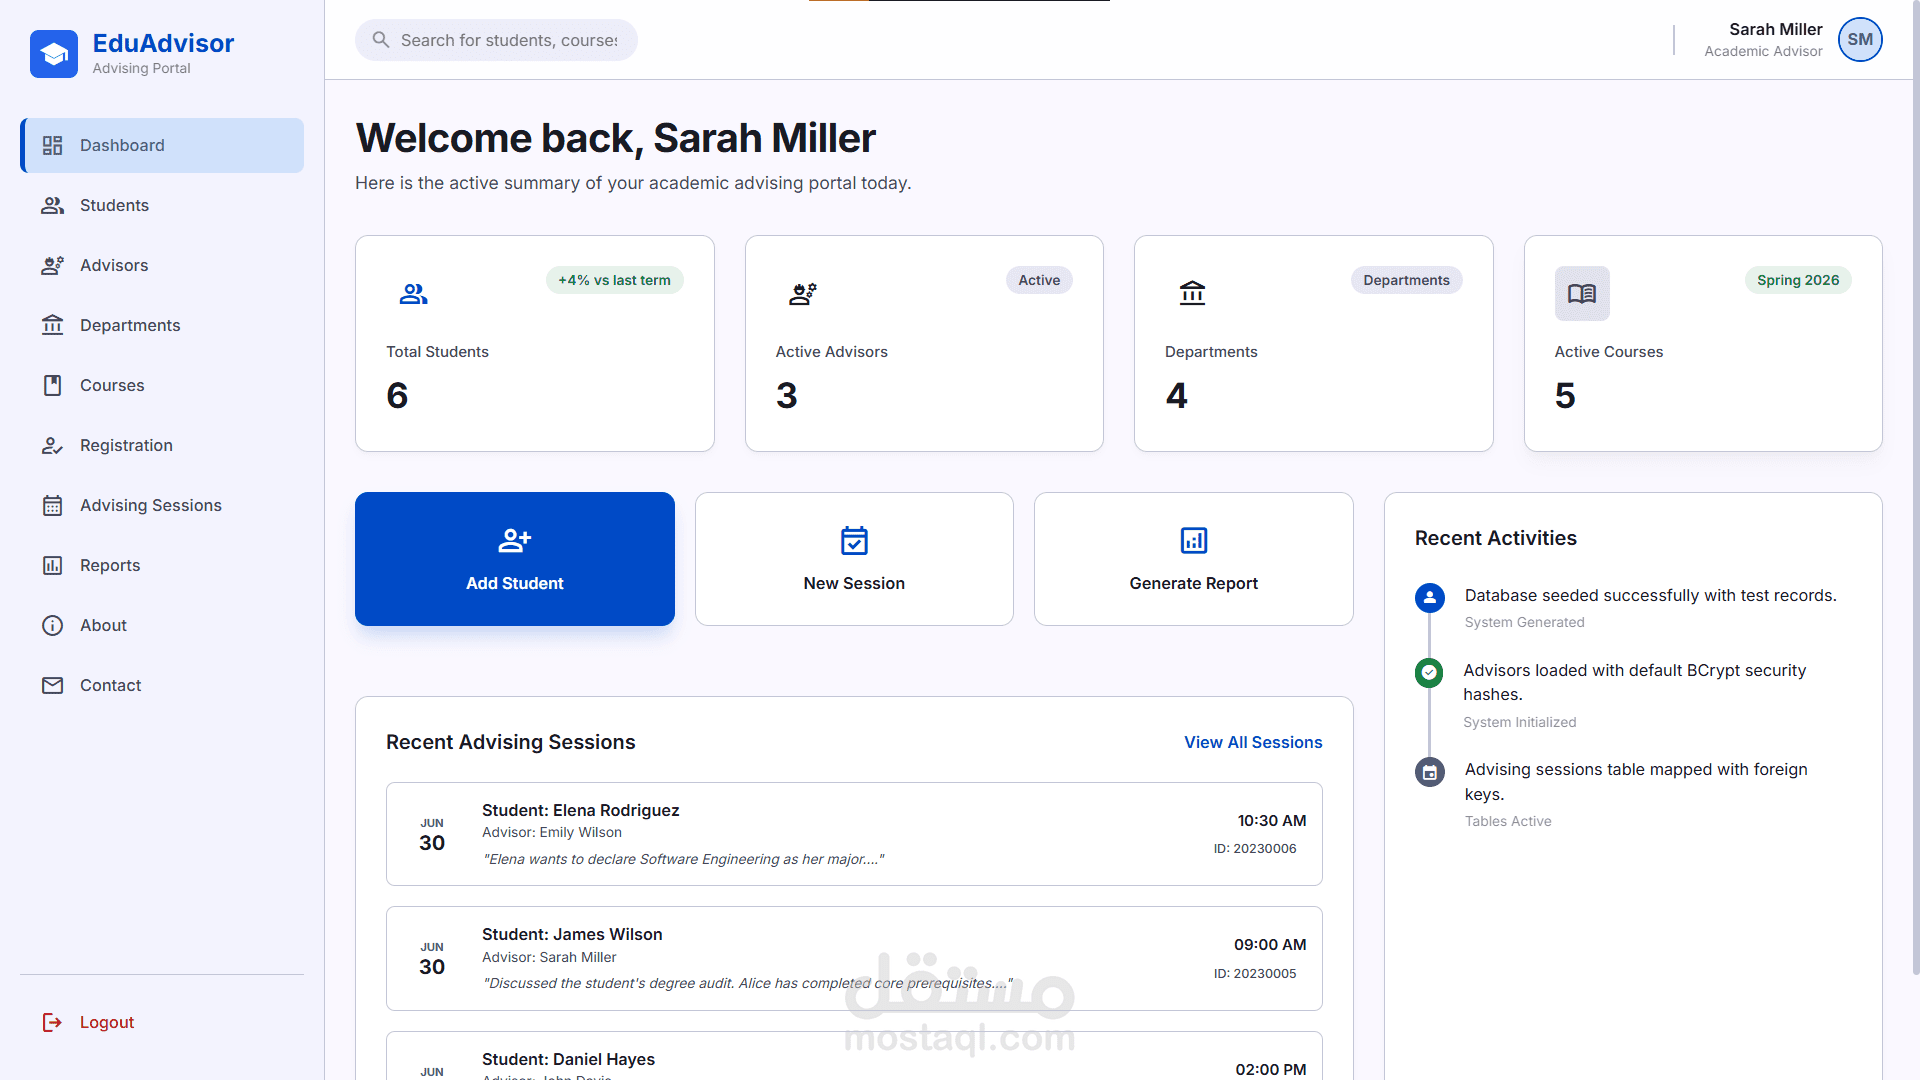Go to Advisors in sidebar

(x=162, y=266)
